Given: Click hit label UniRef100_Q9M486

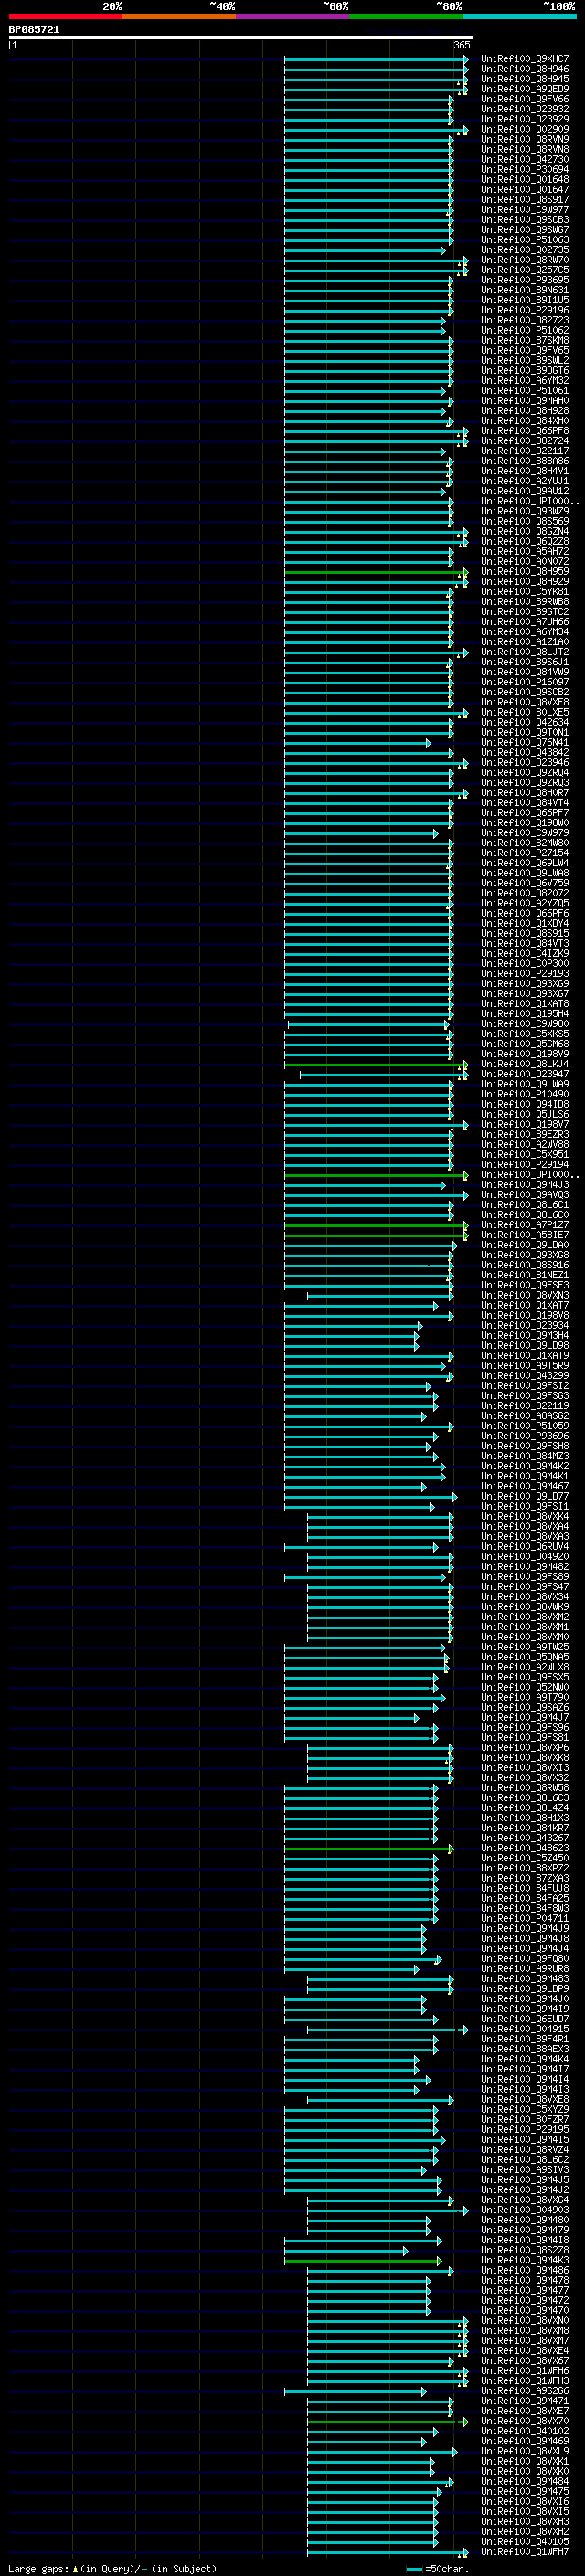Looking at the screenshot, I should tap(525, 2271).
